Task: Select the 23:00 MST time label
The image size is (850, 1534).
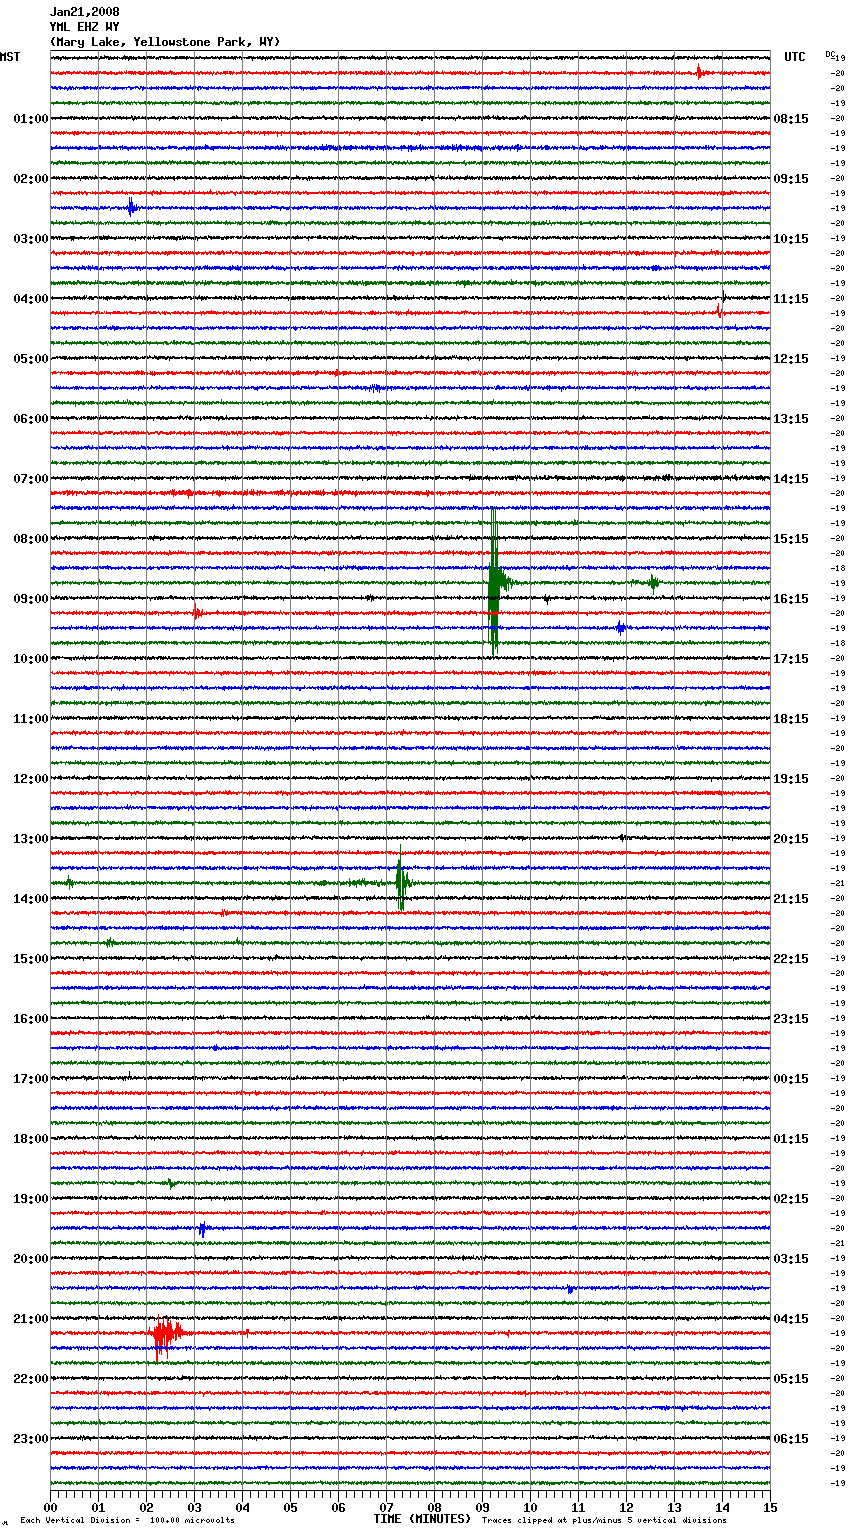Action: click(31, 1439)
